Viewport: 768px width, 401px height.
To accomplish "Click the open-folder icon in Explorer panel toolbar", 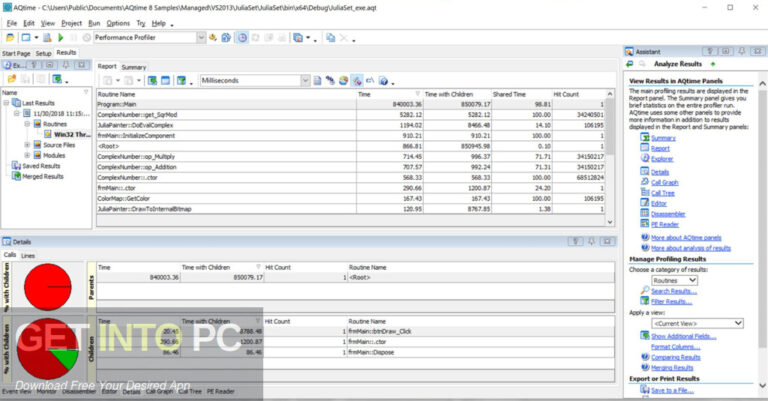I will [x=11, y=79].
